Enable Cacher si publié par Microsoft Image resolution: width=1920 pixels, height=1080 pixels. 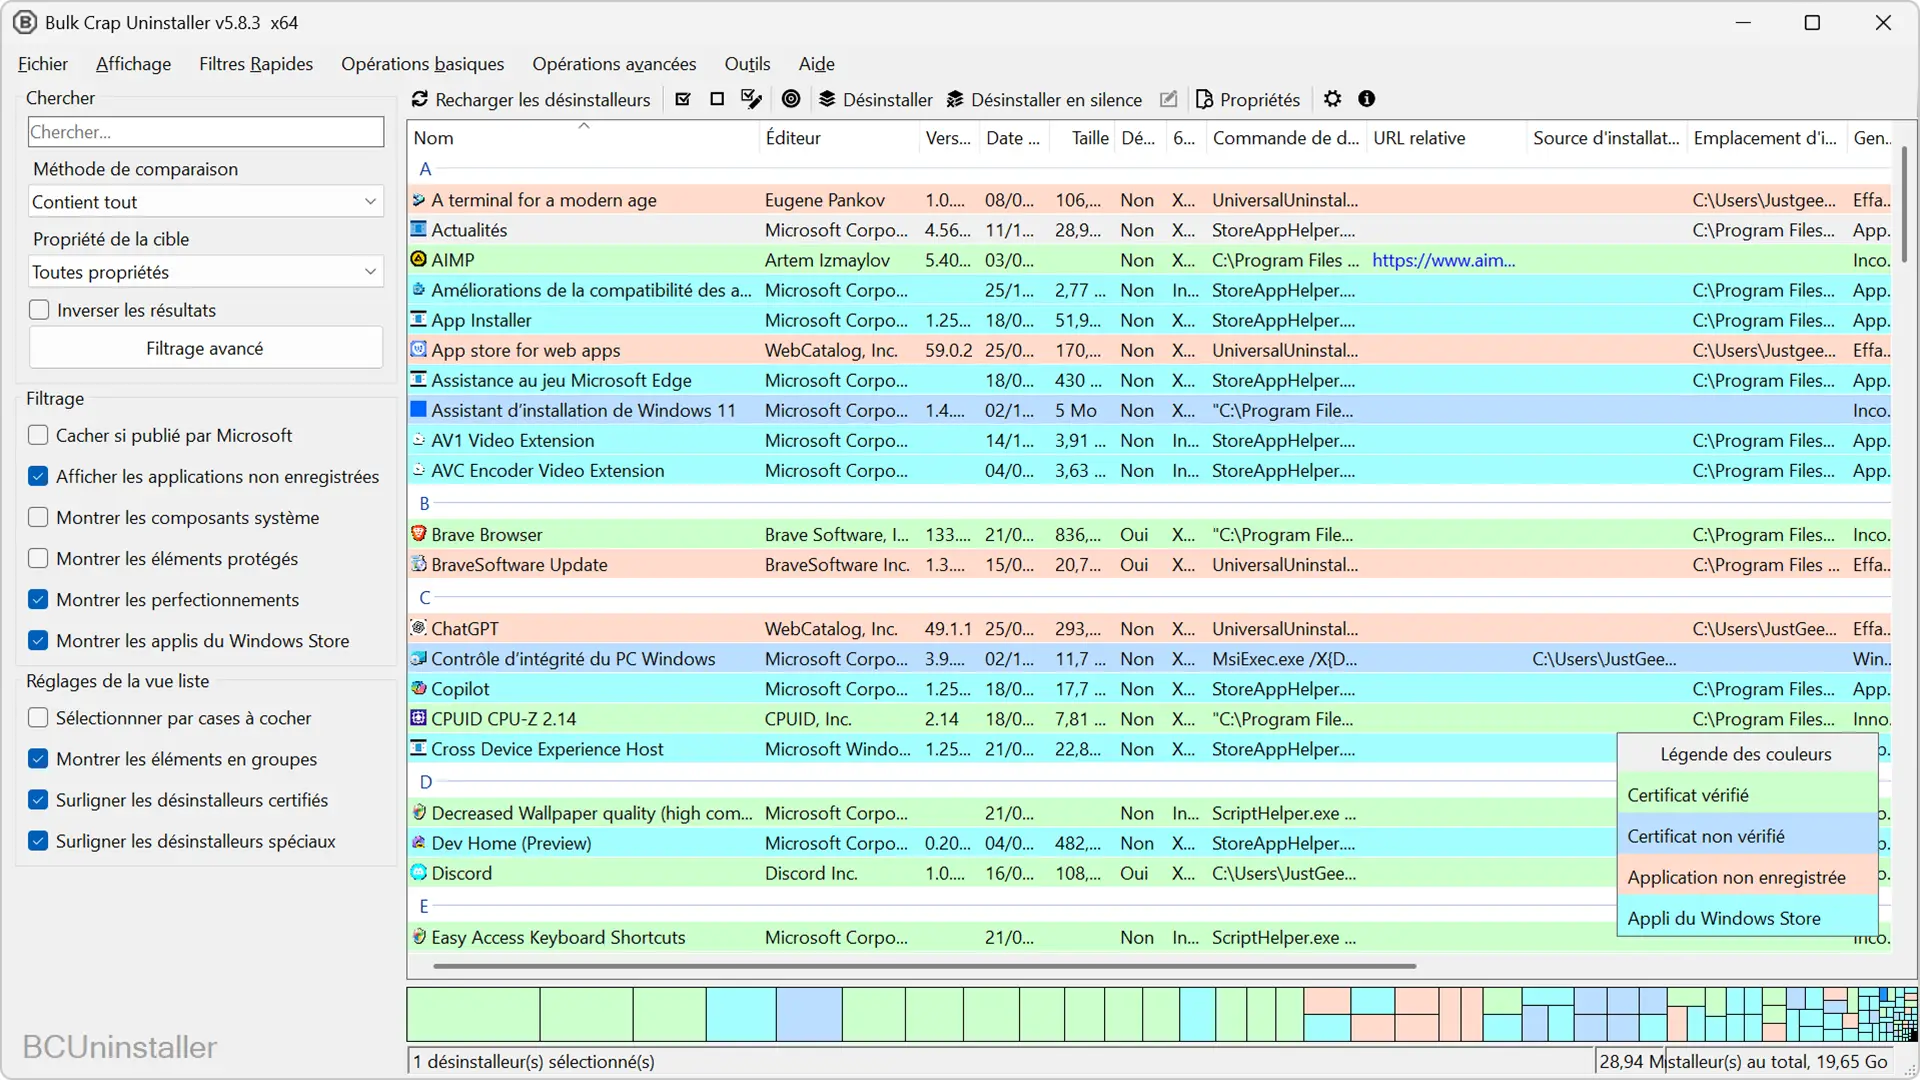click(x=38, y=435)
